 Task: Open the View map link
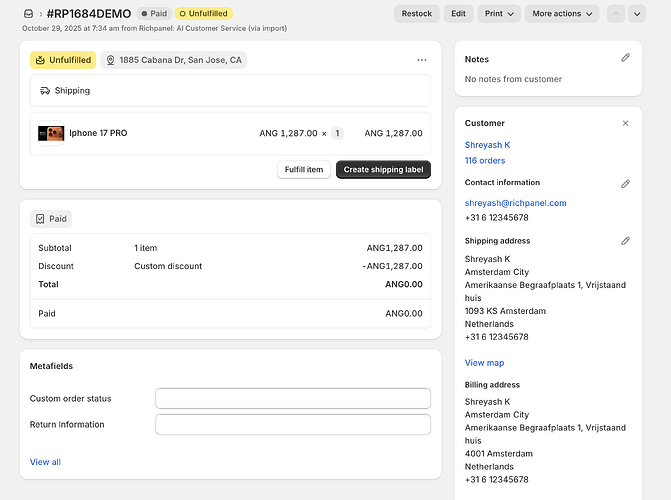tap(484, 362)
